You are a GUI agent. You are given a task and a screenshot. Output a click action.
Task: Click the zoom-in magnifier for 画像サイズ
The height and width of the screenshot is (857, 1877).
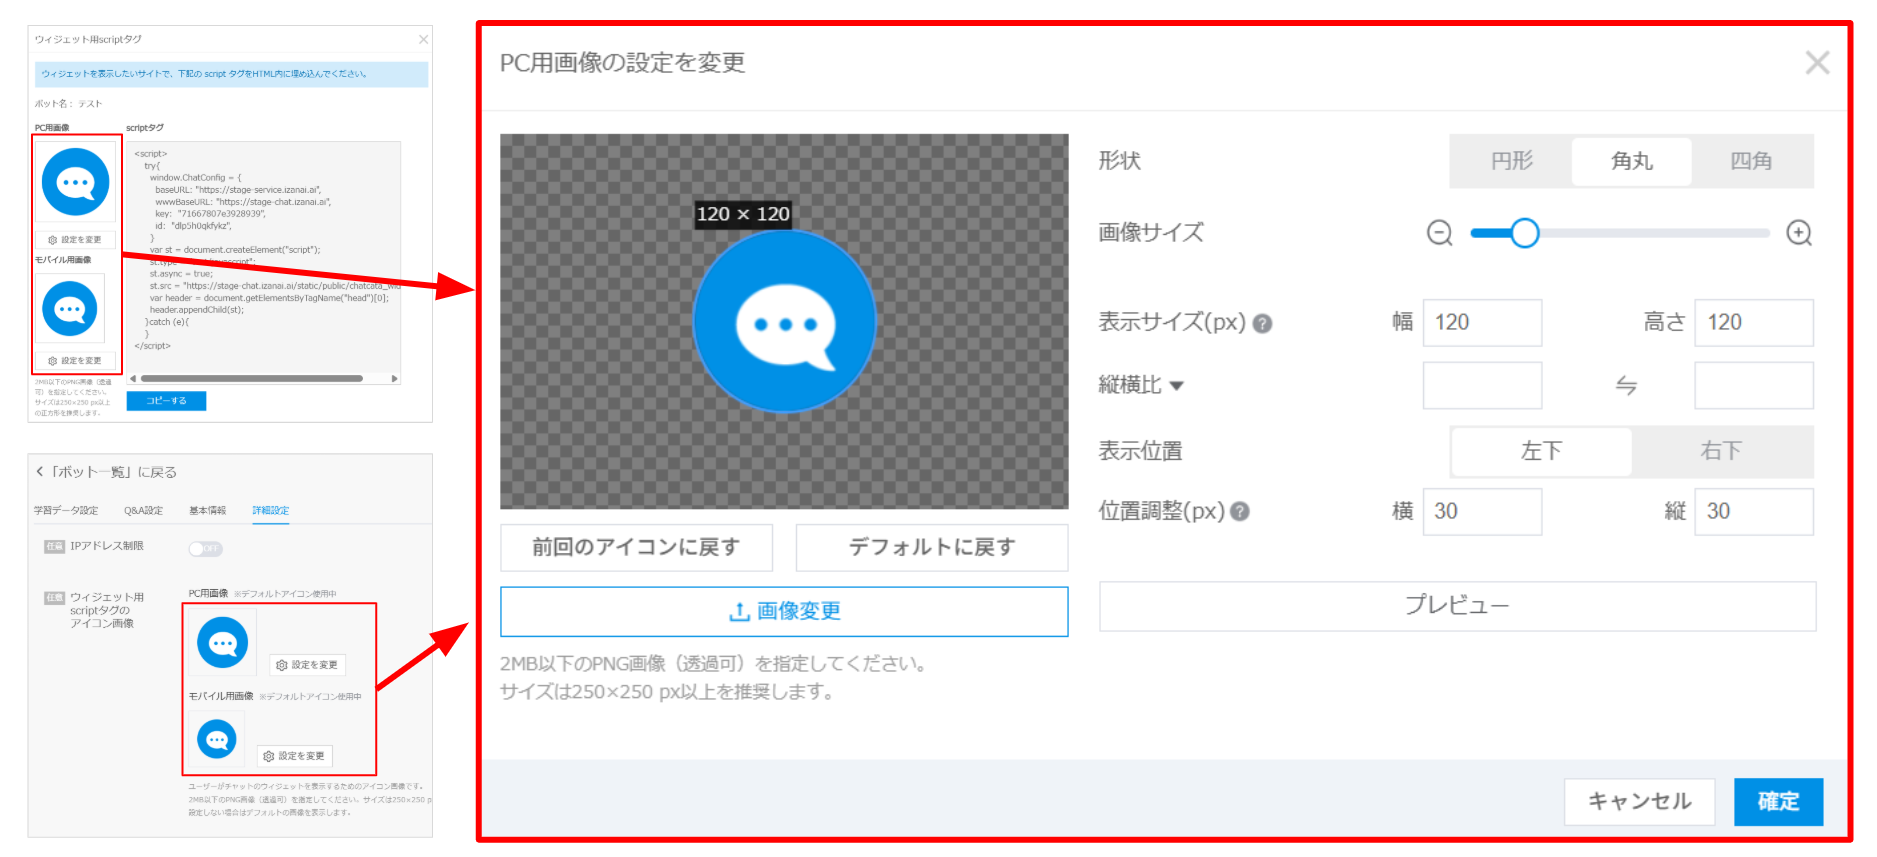pyautogui.click(x=1799, y=233)
